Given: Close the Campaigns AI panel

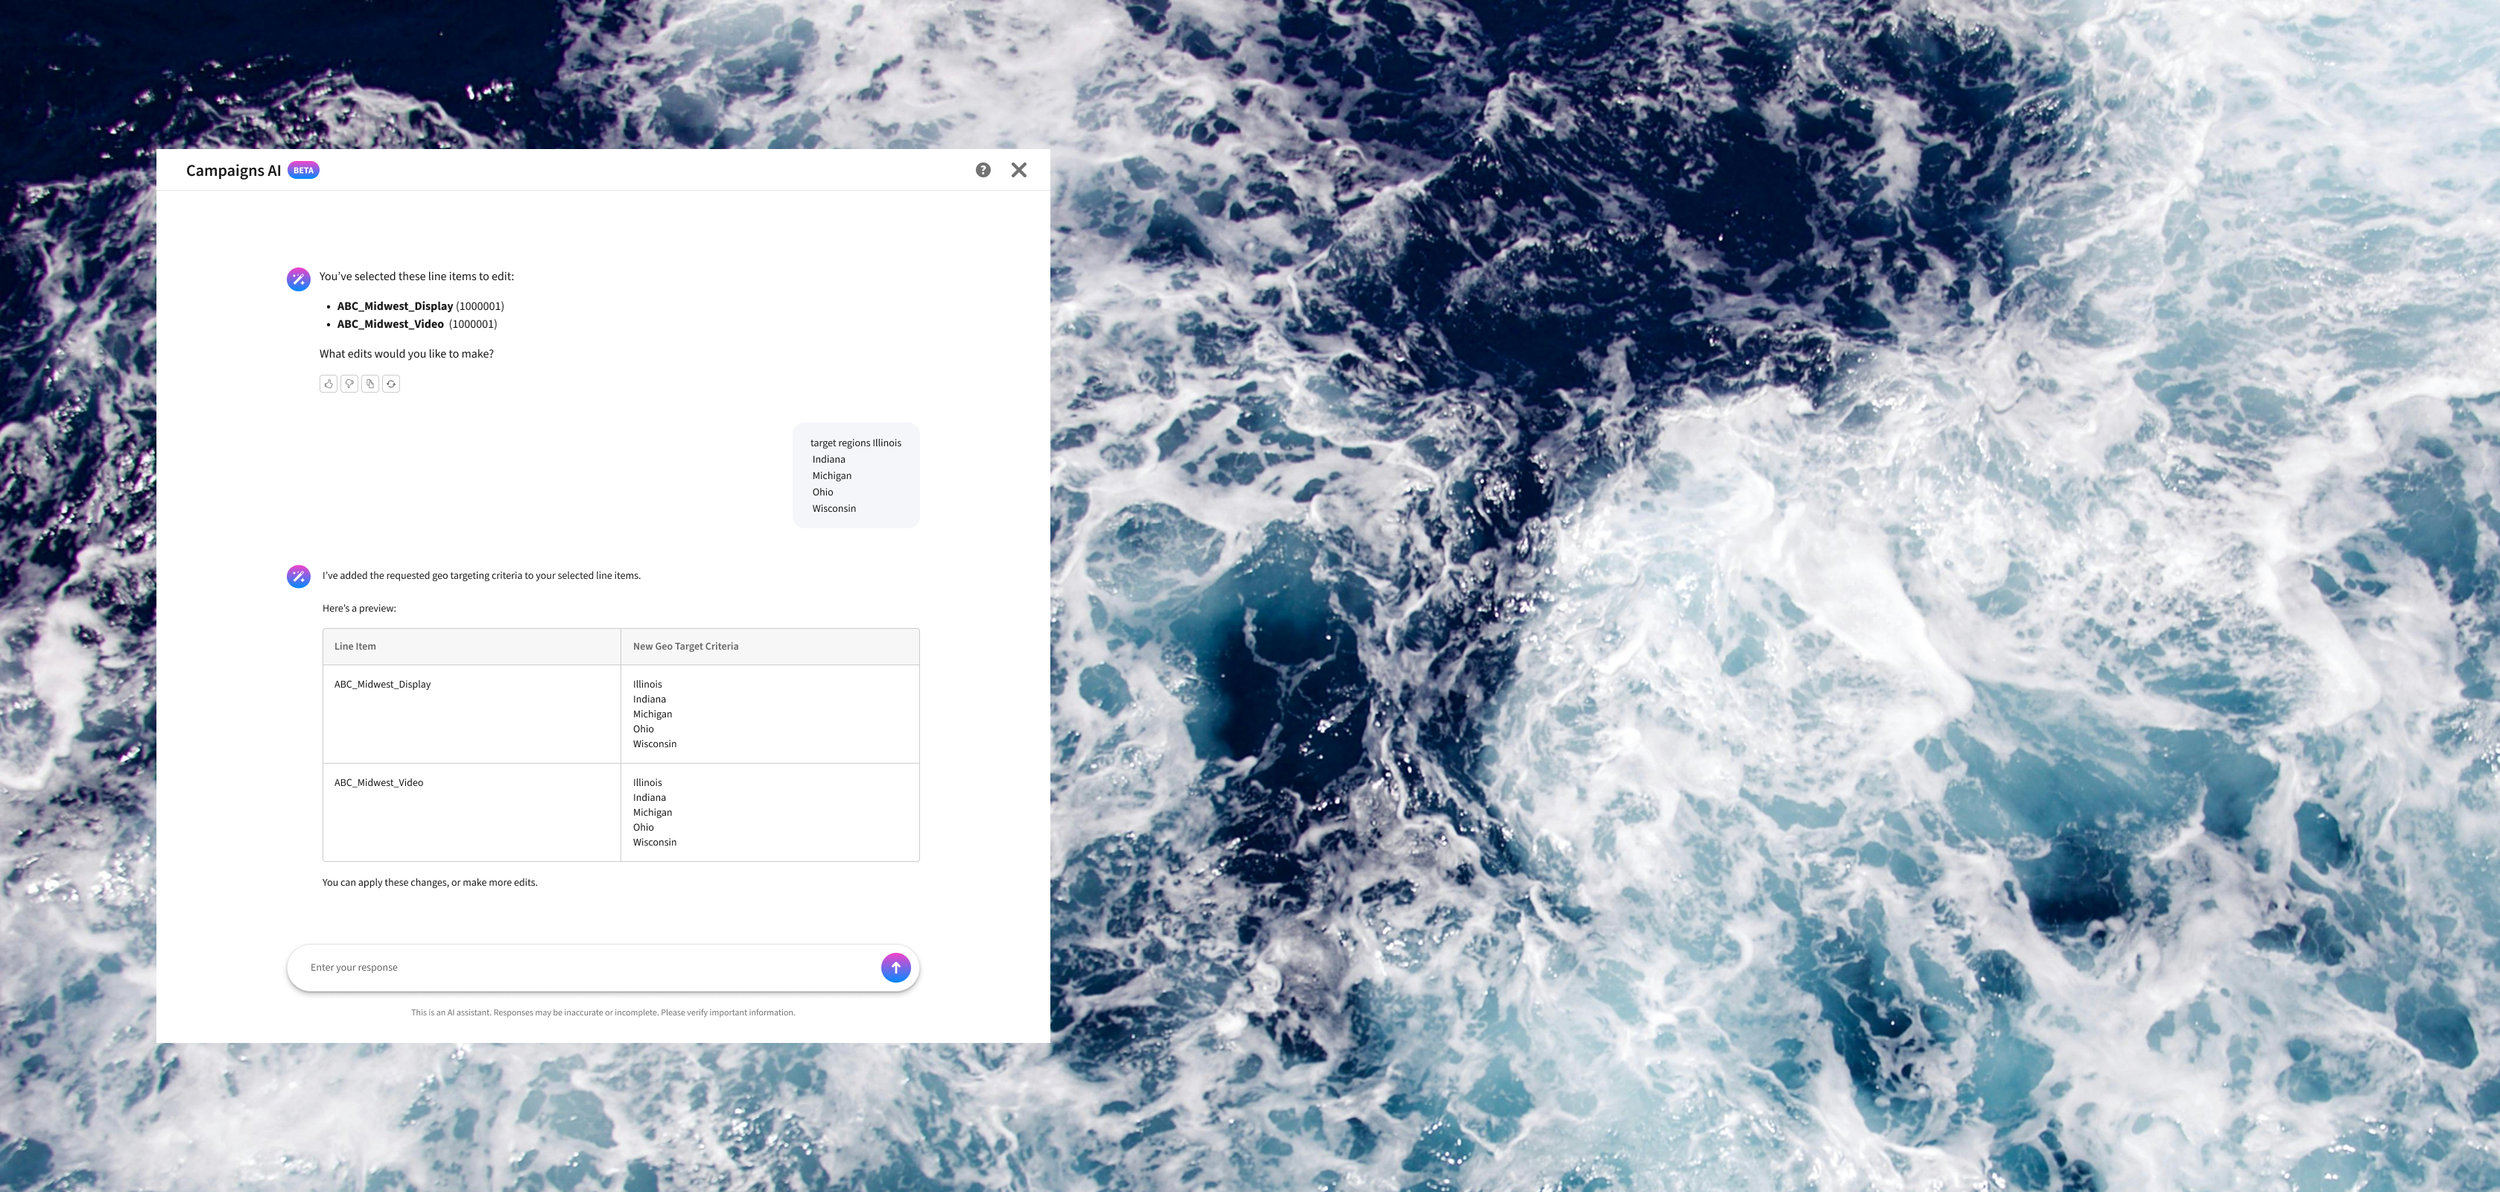Looking at the screenshot, I should [1018, 170].
